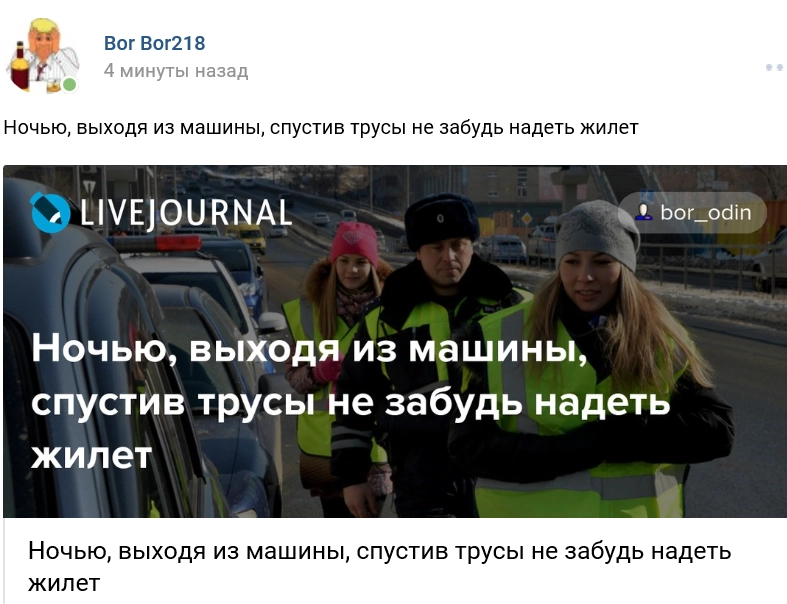Click the yellow taxi in the background

click(247, 236)
